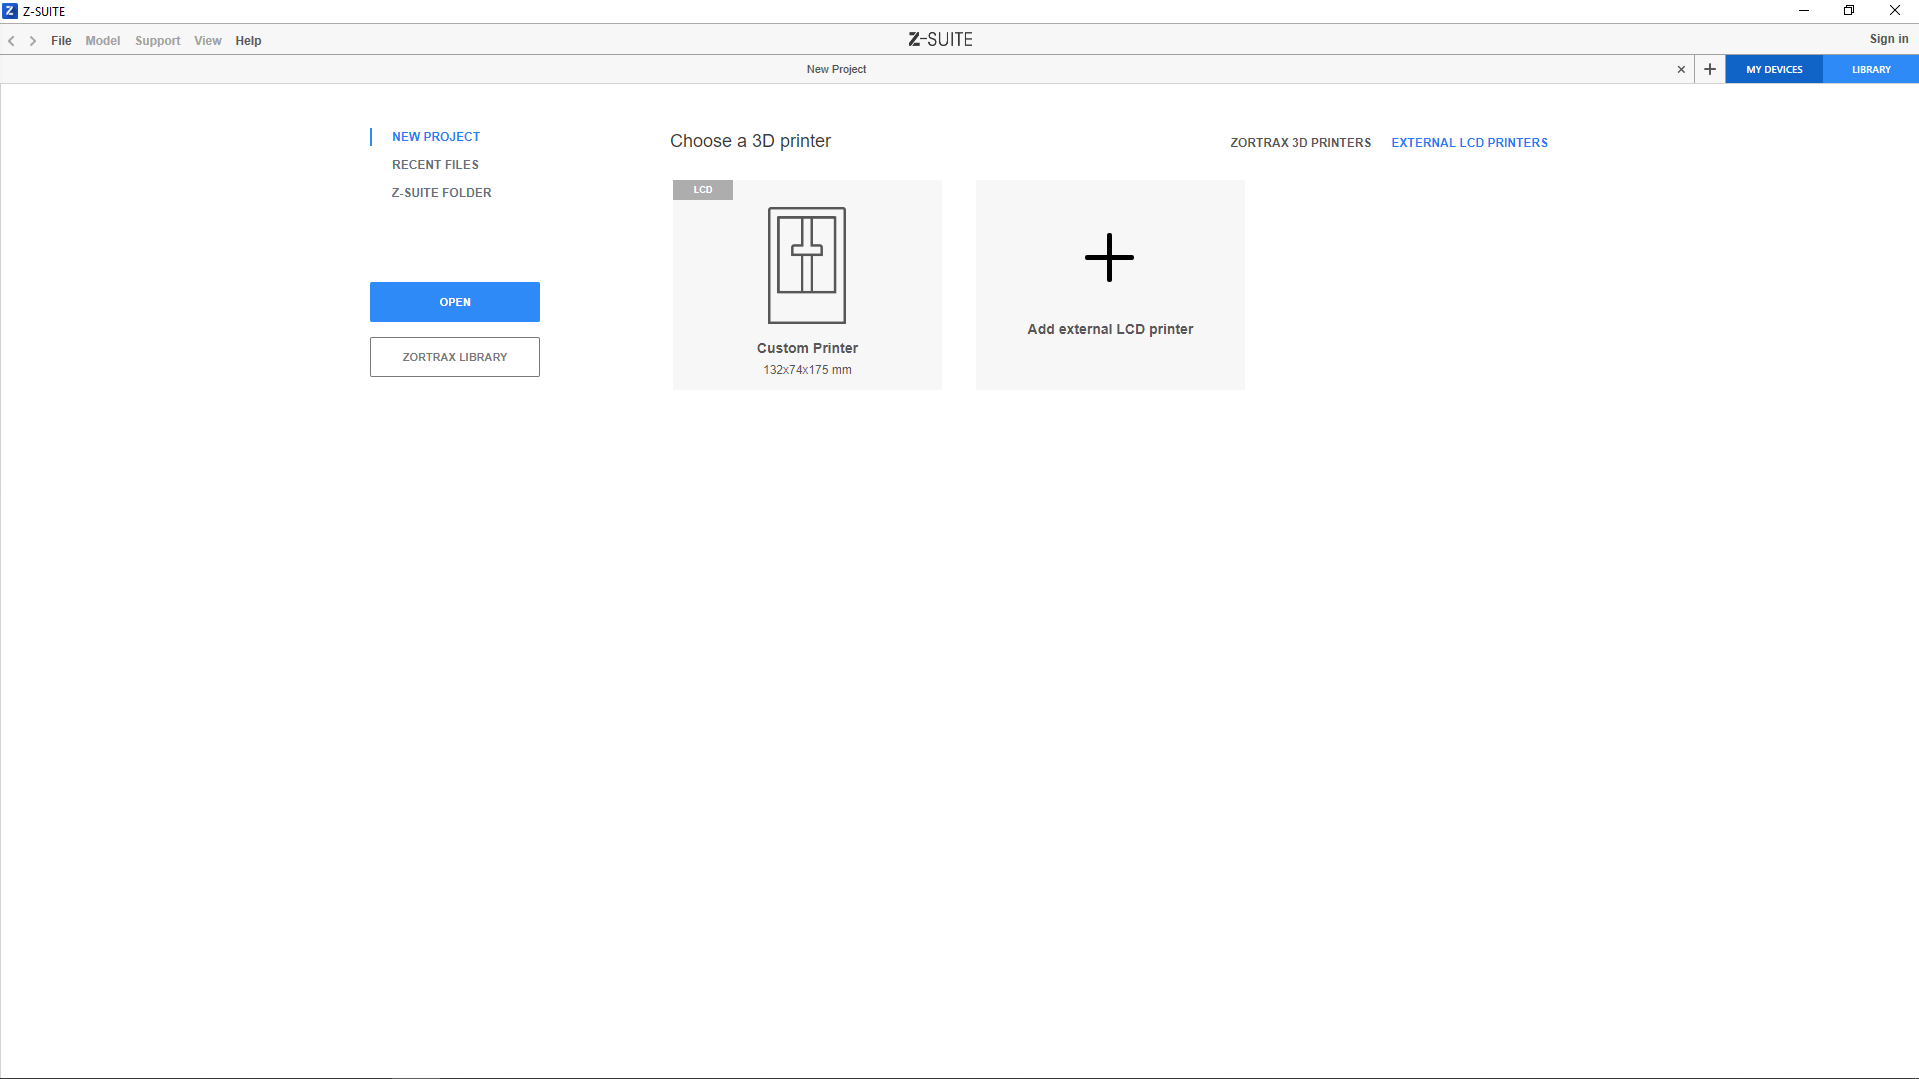Screen dimensions: 1919x1079
Task: Open the Model menu
Action: tap(102, 41)
